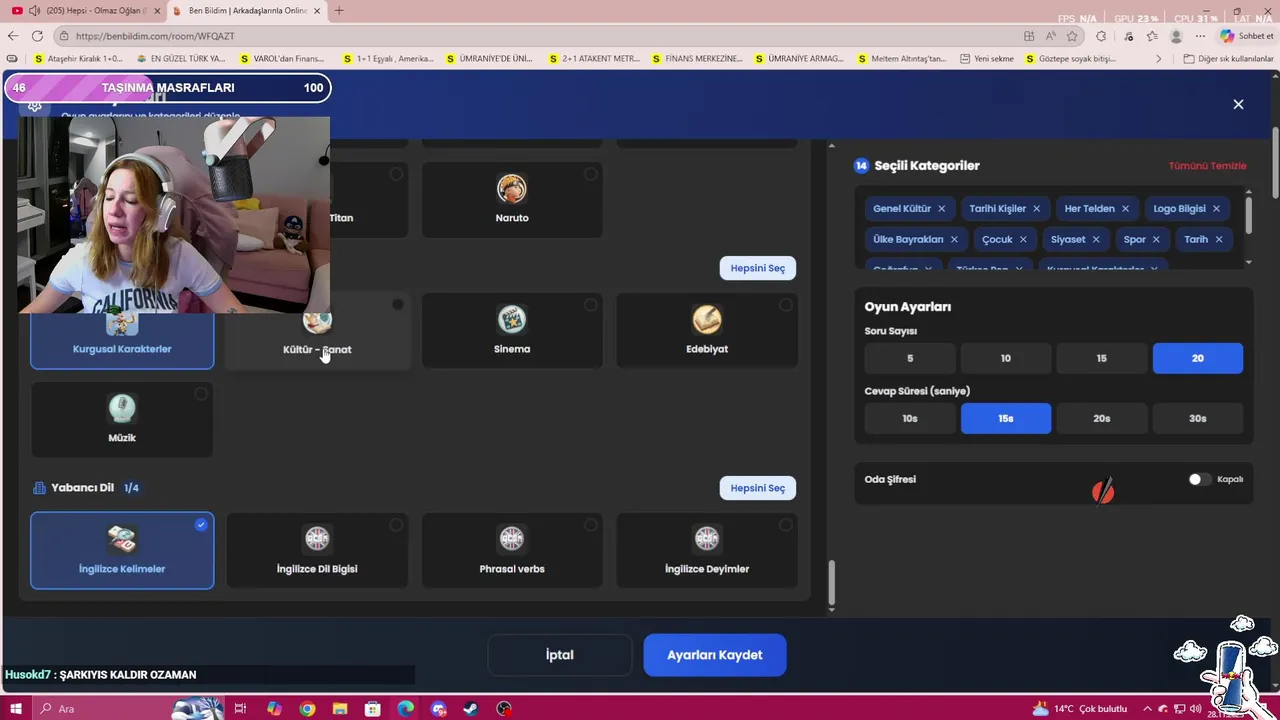
Task: Remove the Çocuk tag
Action: (x=1023, y=239)
